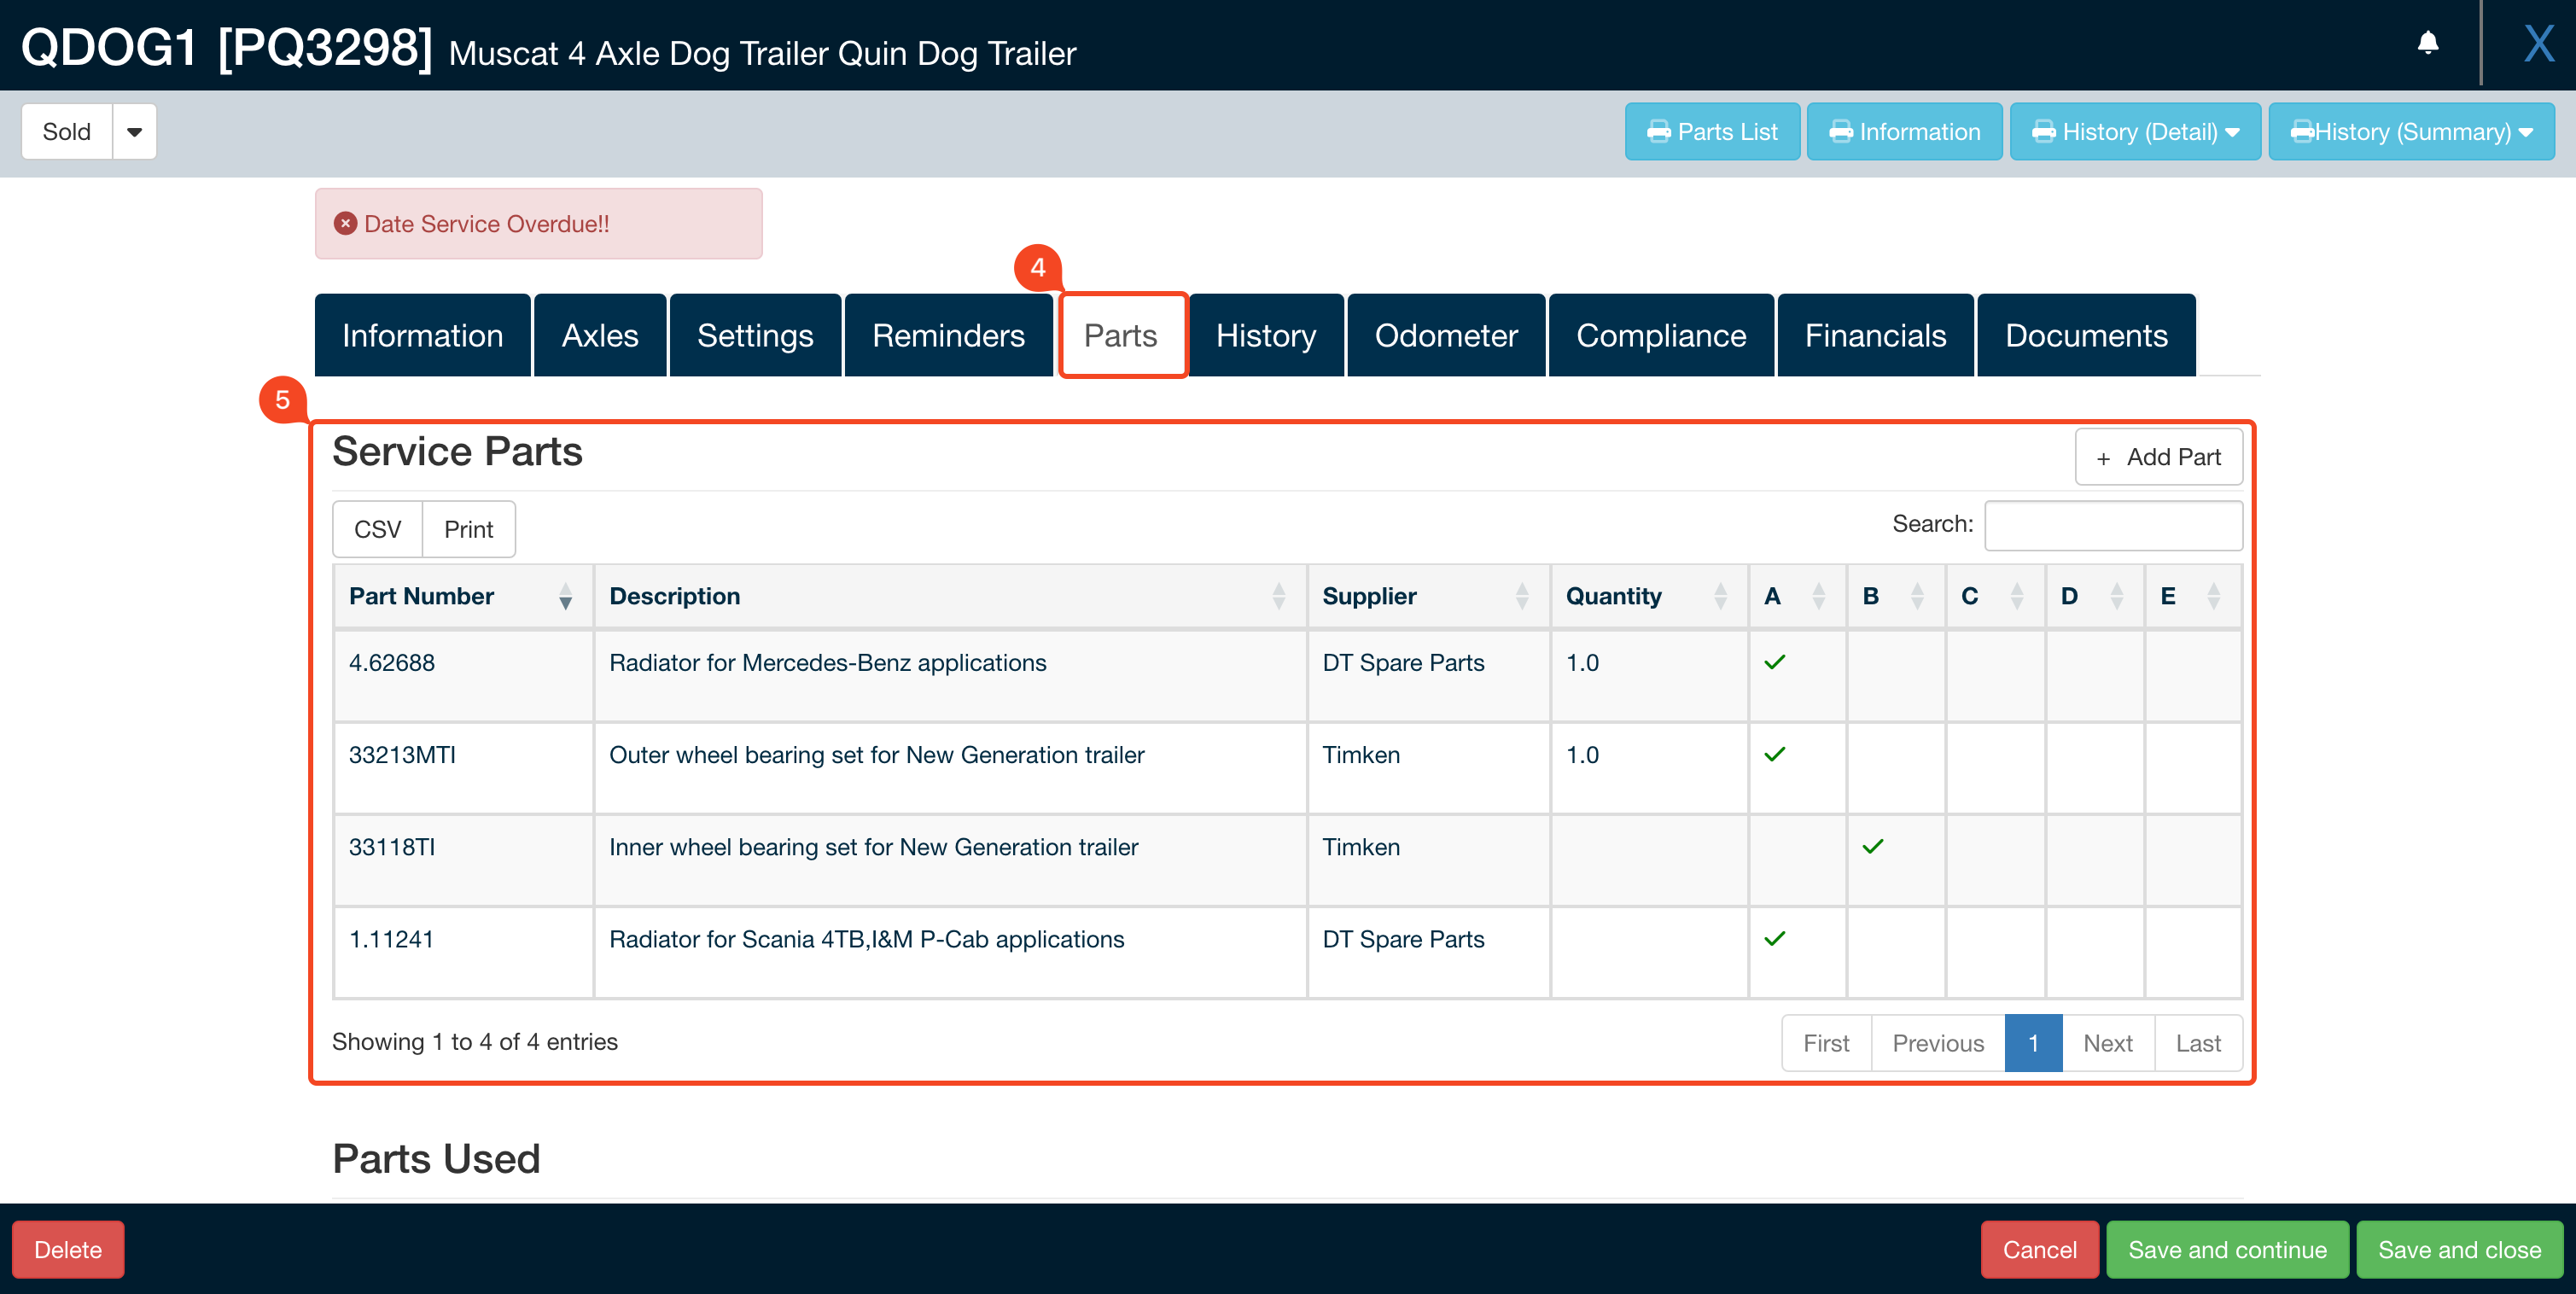Expand the History (Detail) dropdown
This screenshot has height=1294, width=2576.
[x=2135, y=131]
